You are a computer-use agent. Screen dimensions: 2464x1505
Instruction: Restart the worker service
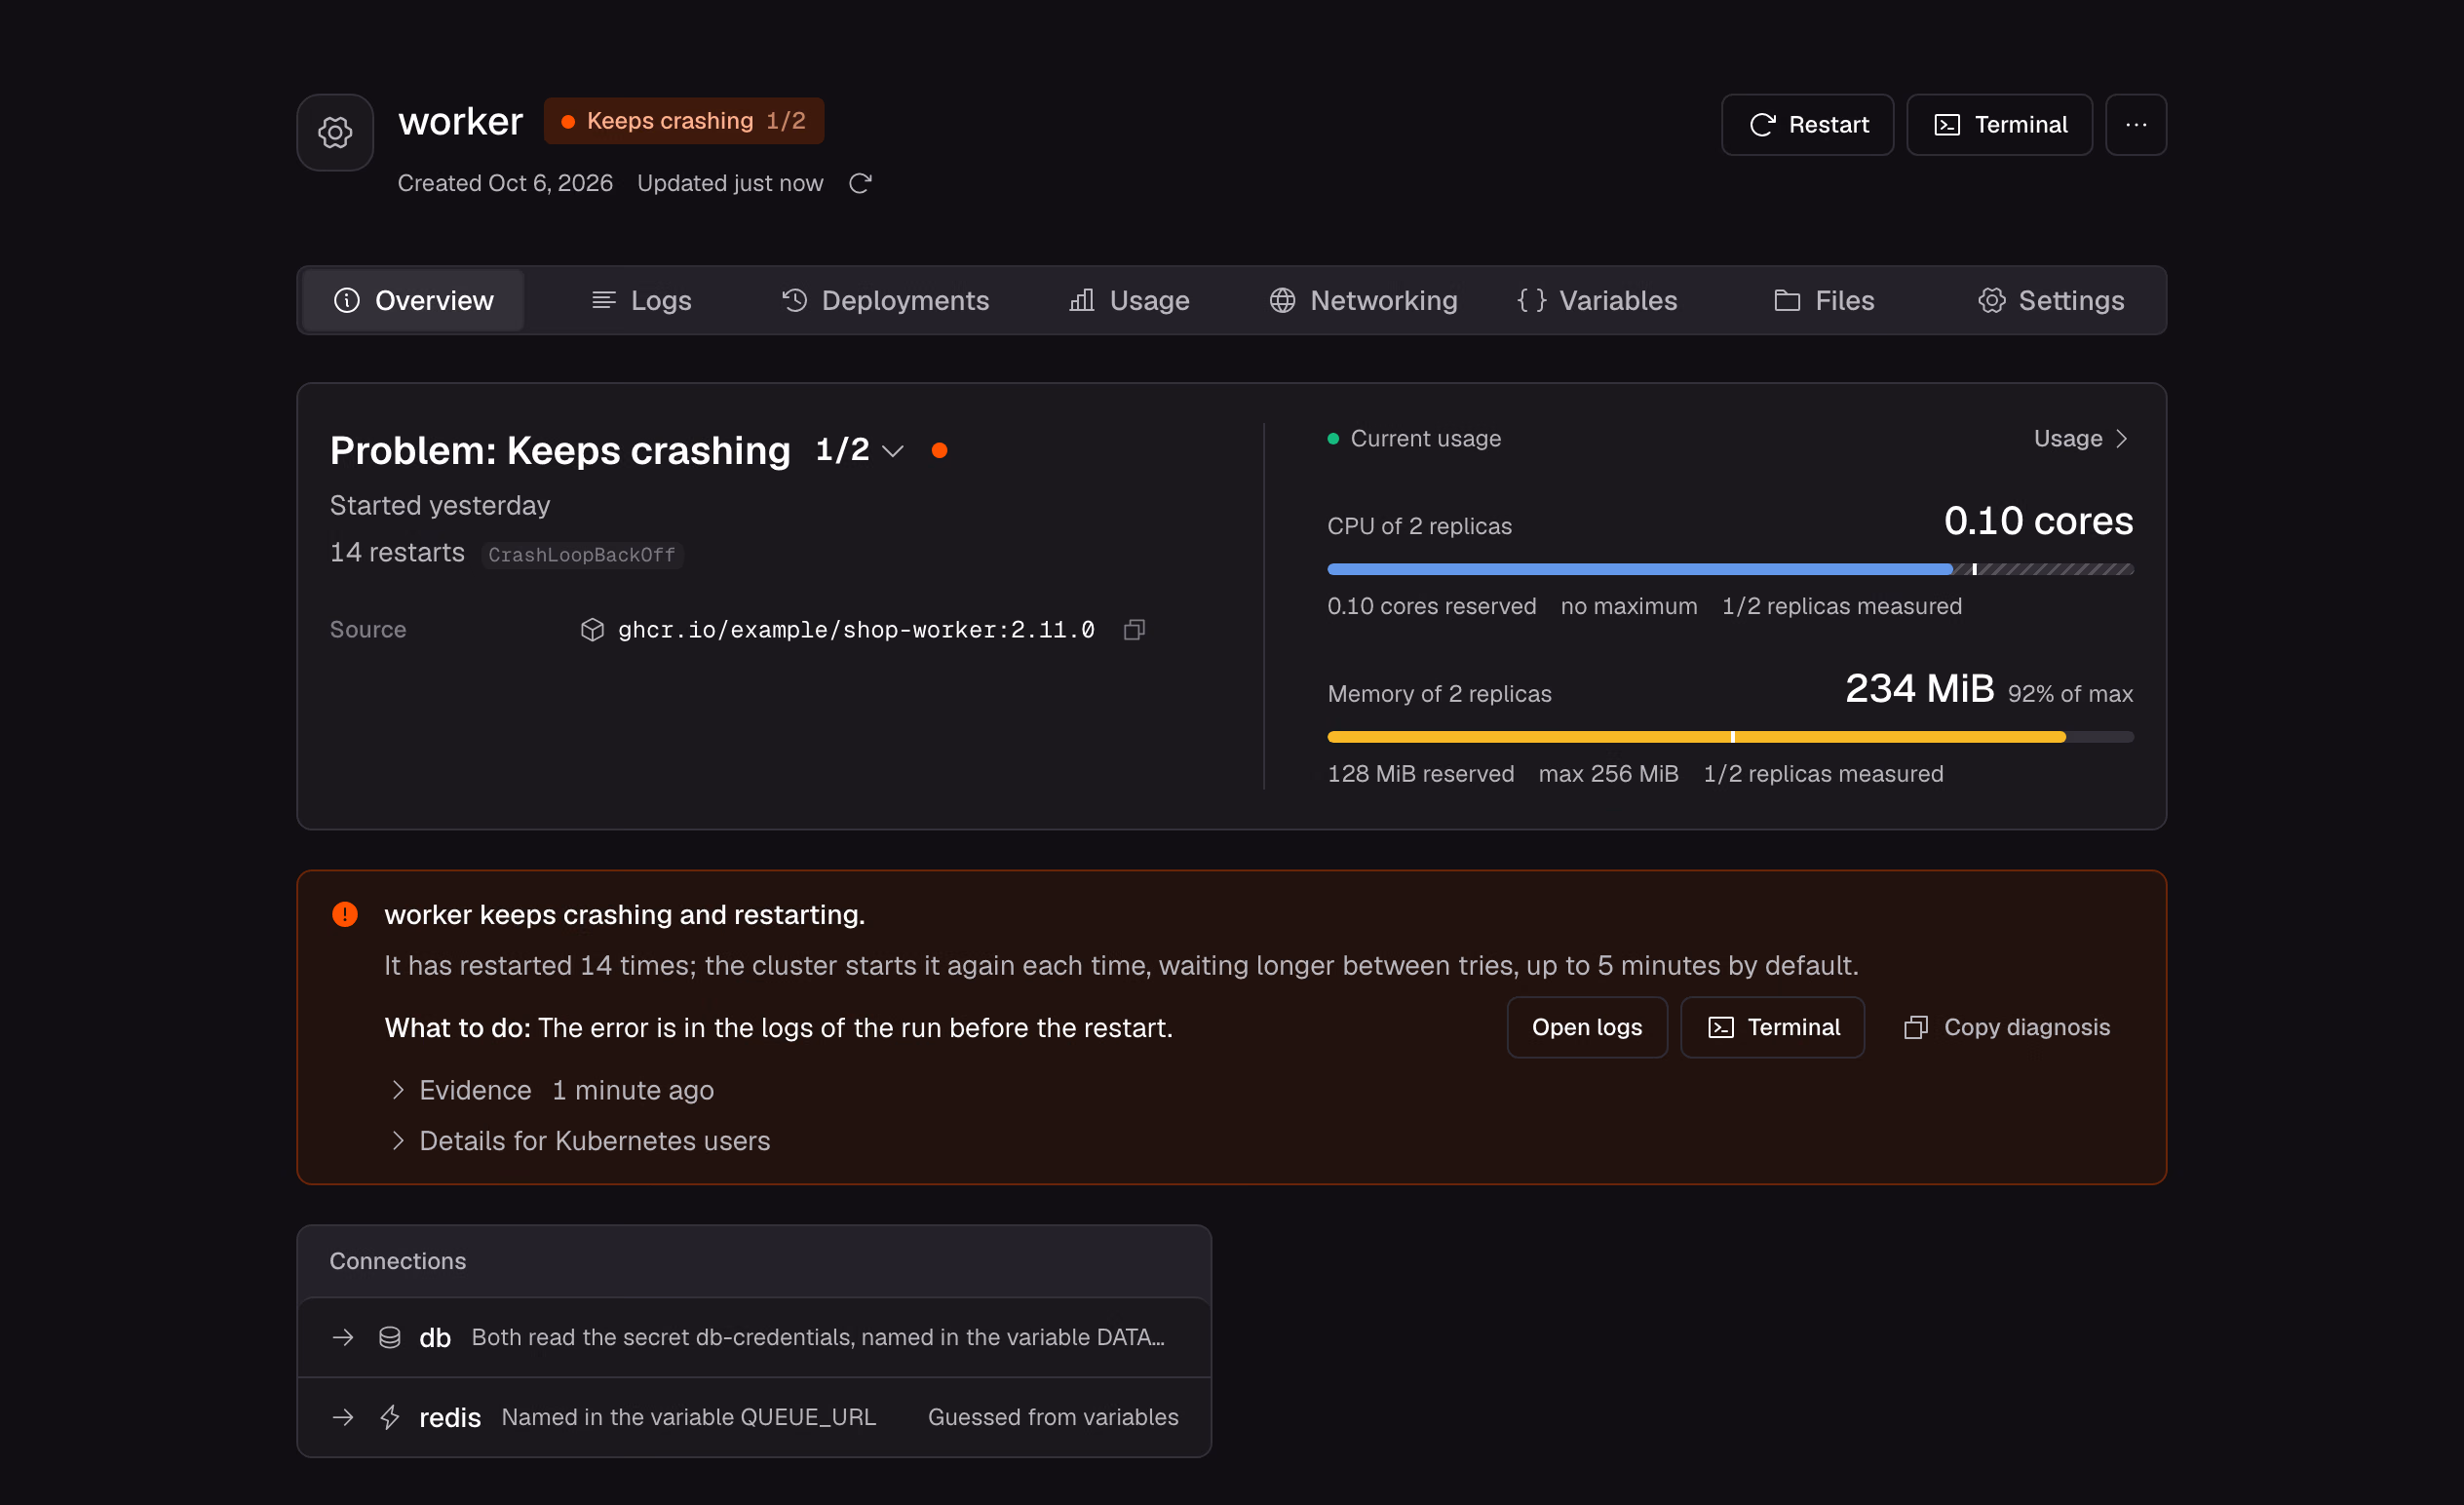coord(1808,125)
